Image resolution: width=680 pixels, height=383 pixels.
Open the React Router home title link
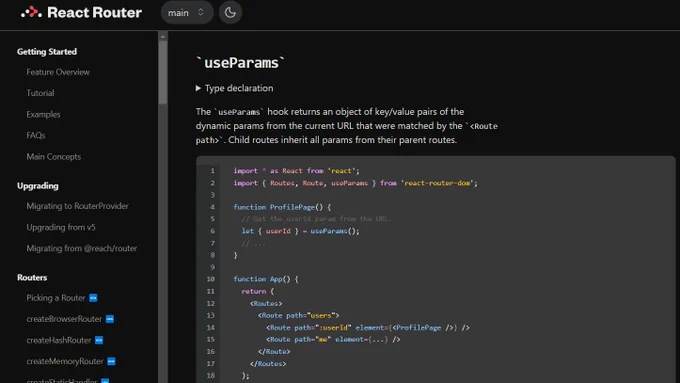94,13
